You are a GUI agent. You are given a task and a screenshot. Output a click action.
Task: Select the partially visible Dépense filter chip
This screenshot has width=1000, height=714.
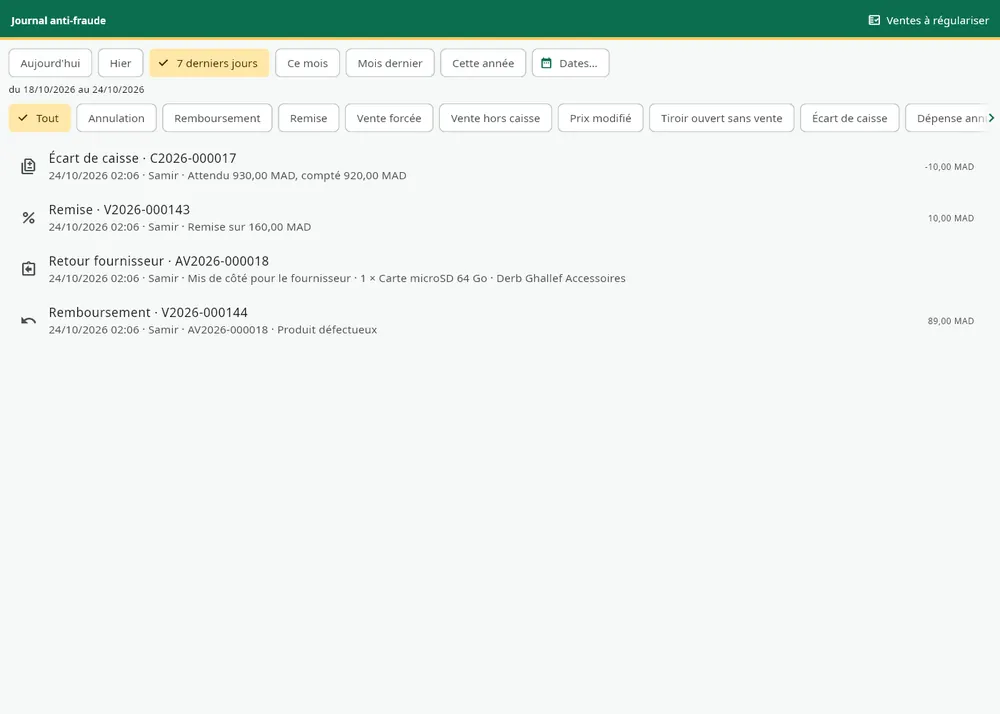(946, 118)
